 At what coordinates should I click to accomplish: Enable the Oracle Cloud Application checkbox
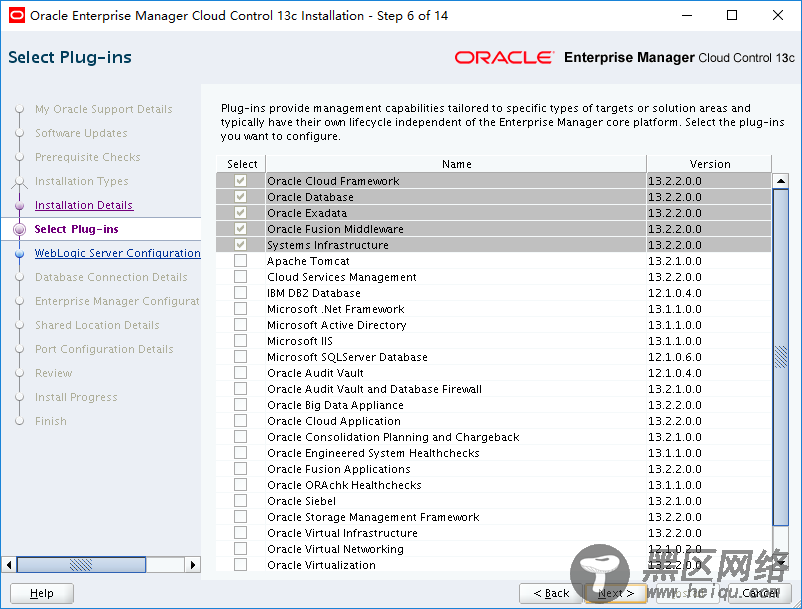pos(240,421)
